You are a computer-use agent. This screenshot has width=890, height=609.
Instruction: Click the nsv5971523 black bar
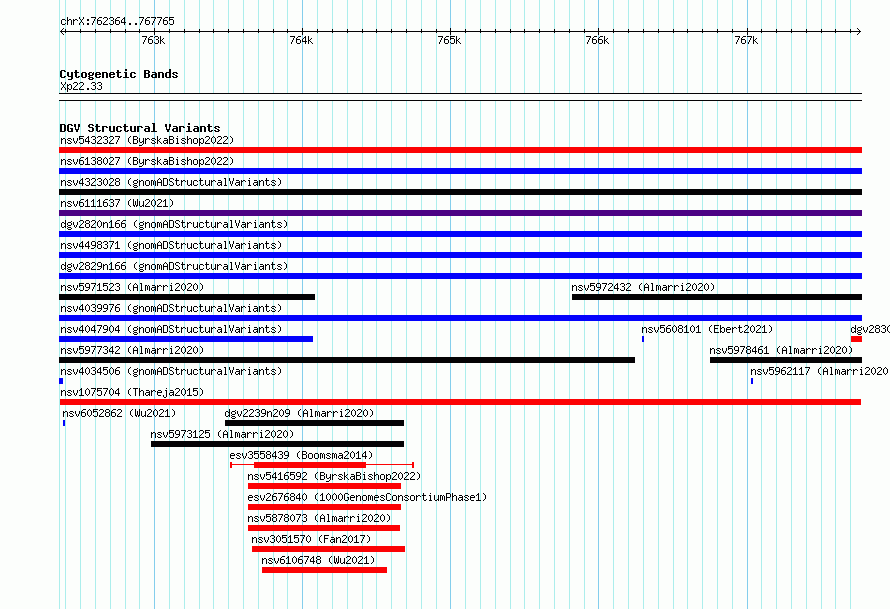[x=187, y=297]
